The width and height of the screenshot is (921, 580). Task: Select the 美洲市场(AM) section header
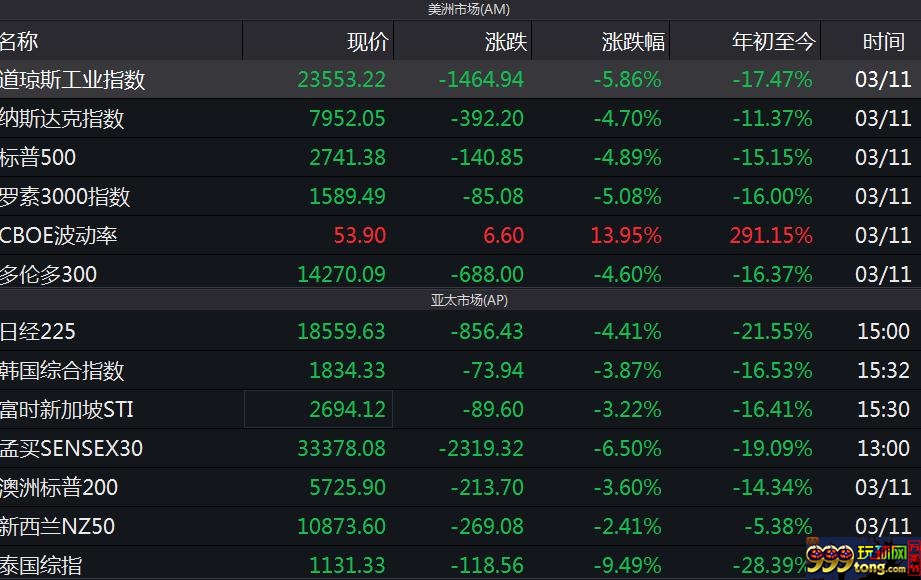[x=469, y=9]
